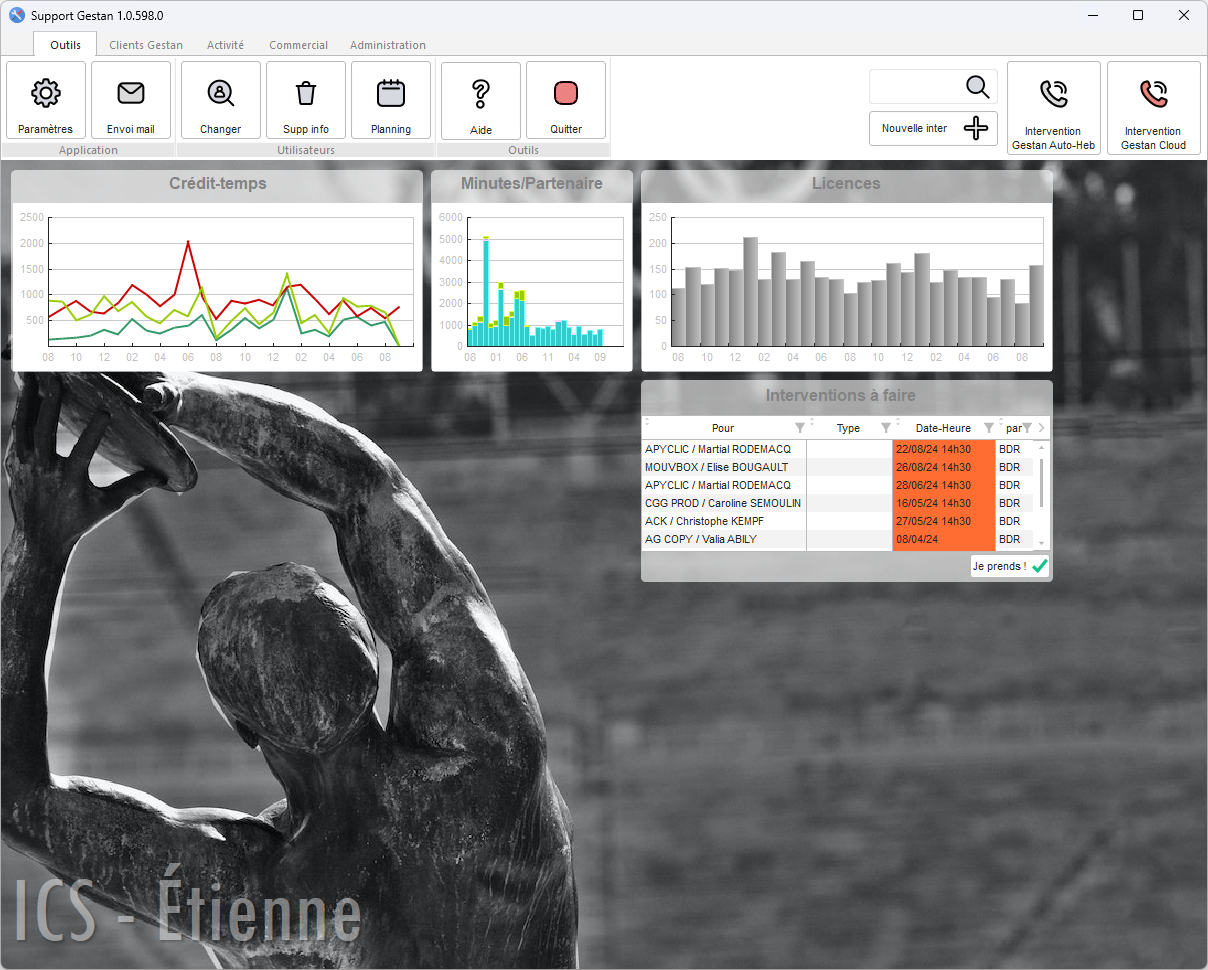
Task: Open the Date-Heure column filter
Action: coord(988,428)
